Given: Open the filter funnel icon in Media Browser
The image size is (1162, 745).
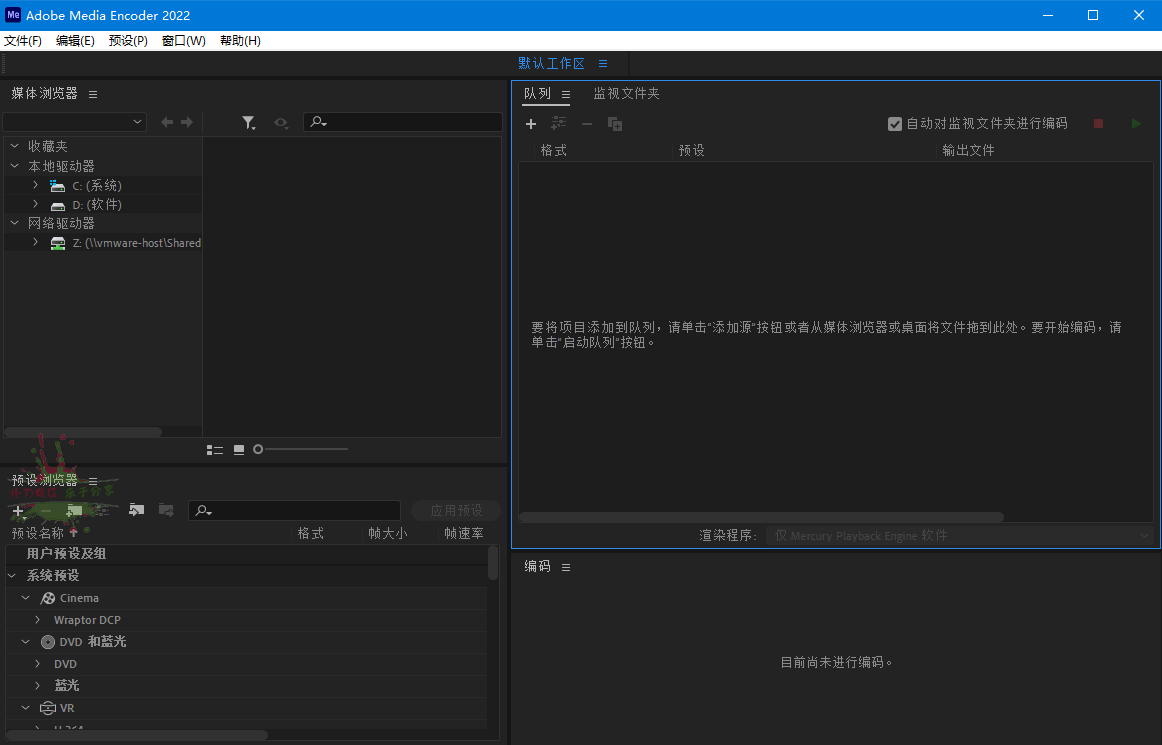Looking at the screenshot, I should [x=248, y=122].
